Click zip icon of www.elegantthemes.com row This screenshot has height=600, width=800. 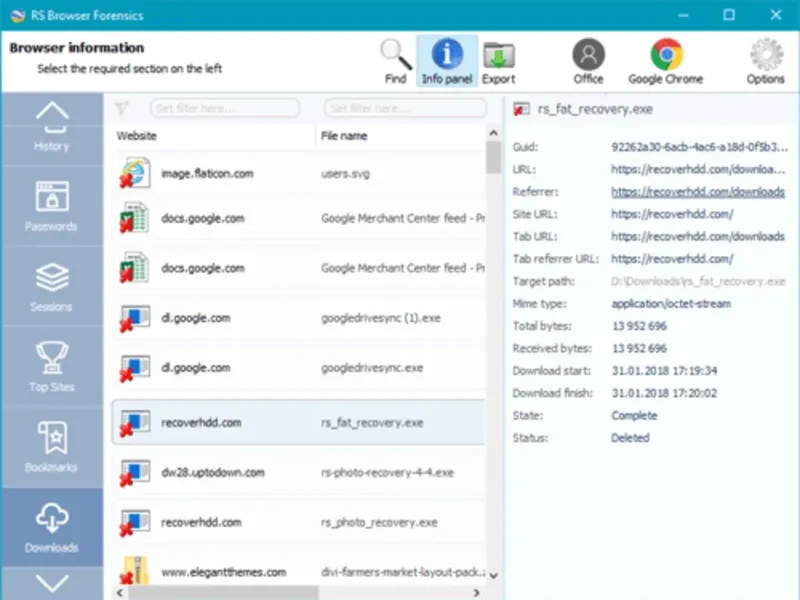135,570
